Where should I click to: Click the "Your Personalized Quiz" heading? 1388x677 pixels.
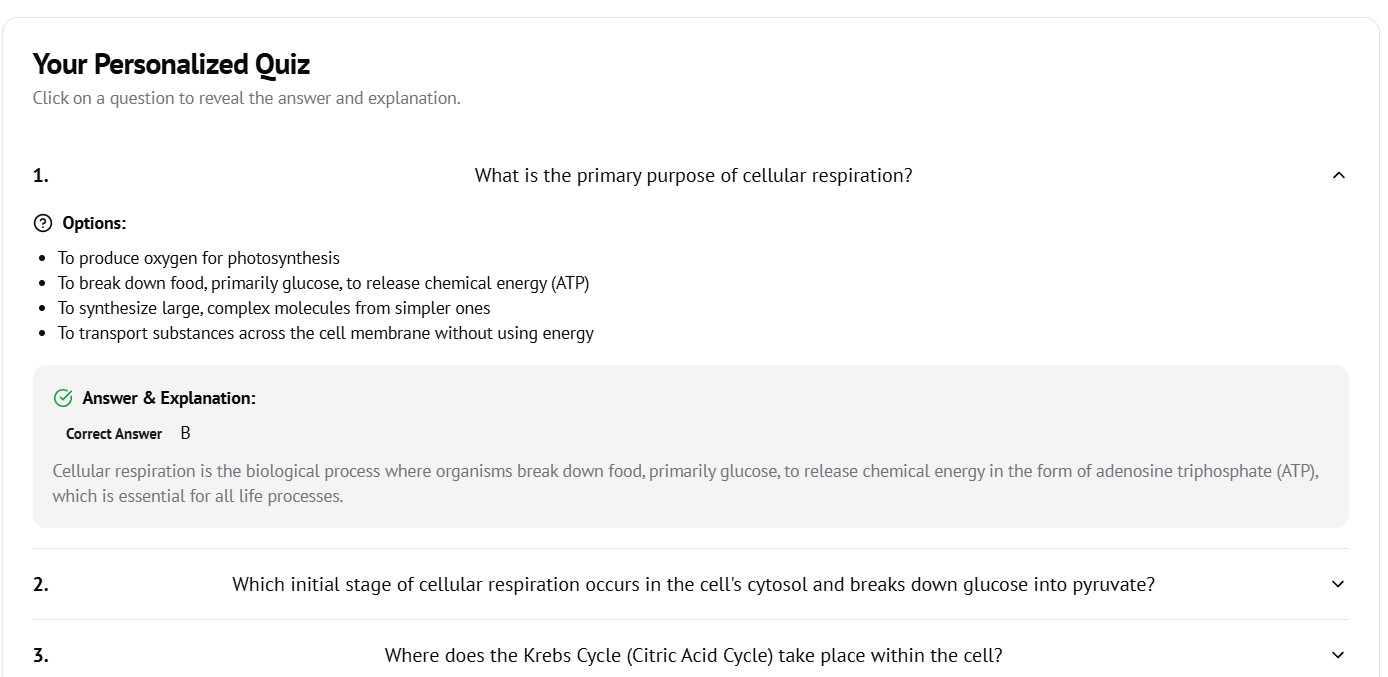[171, 65]
